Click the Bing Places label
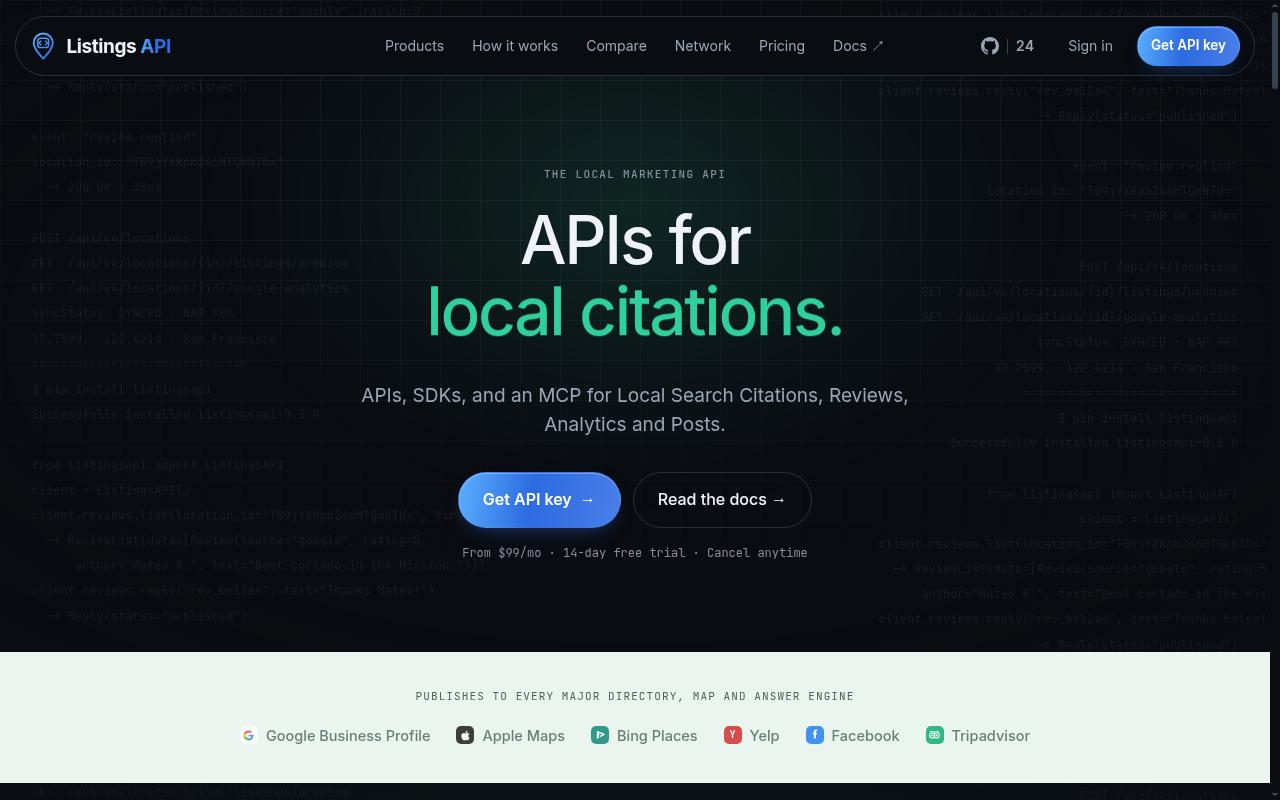The height and width of the screenshot is (800, 1280). coord(657,735)
